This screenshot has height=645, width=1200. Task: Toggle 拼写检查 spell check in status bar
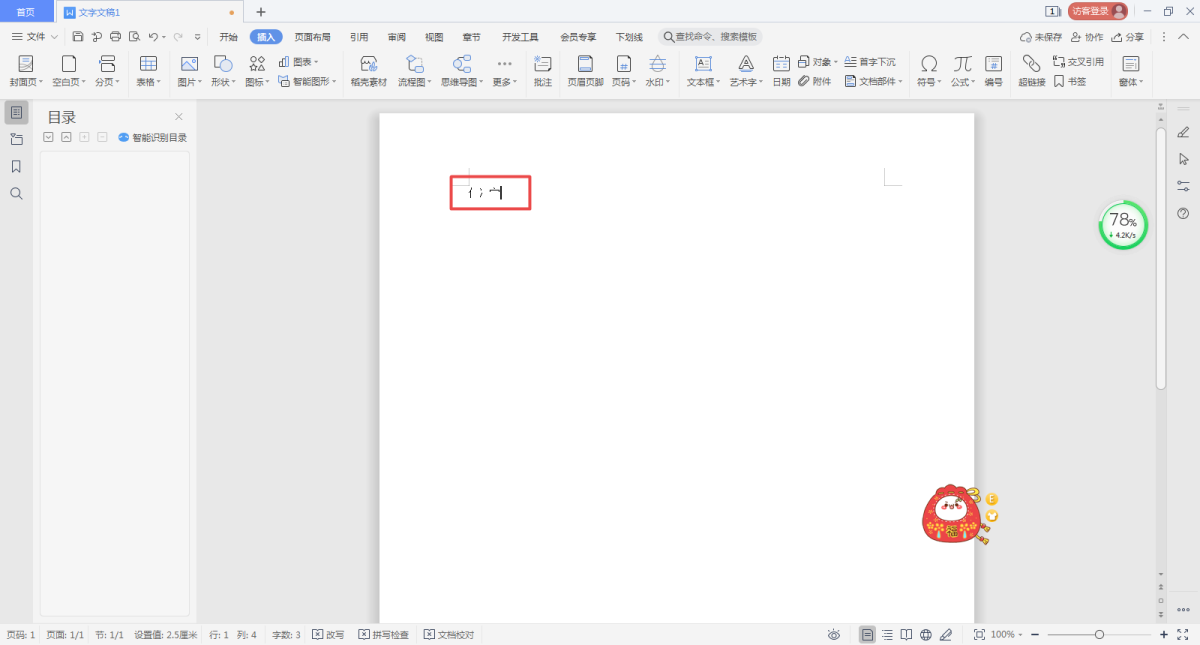(x=384, y=634)
